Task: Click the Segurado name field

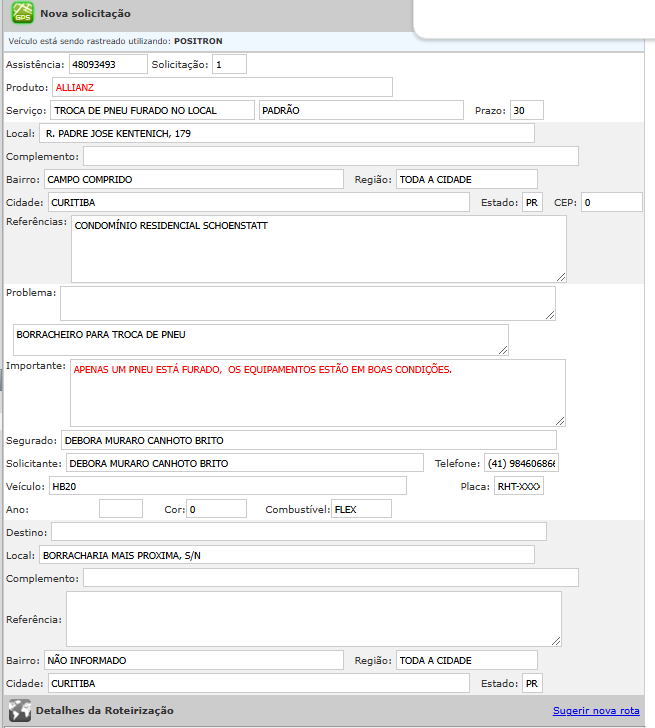Action: point(307,440)
